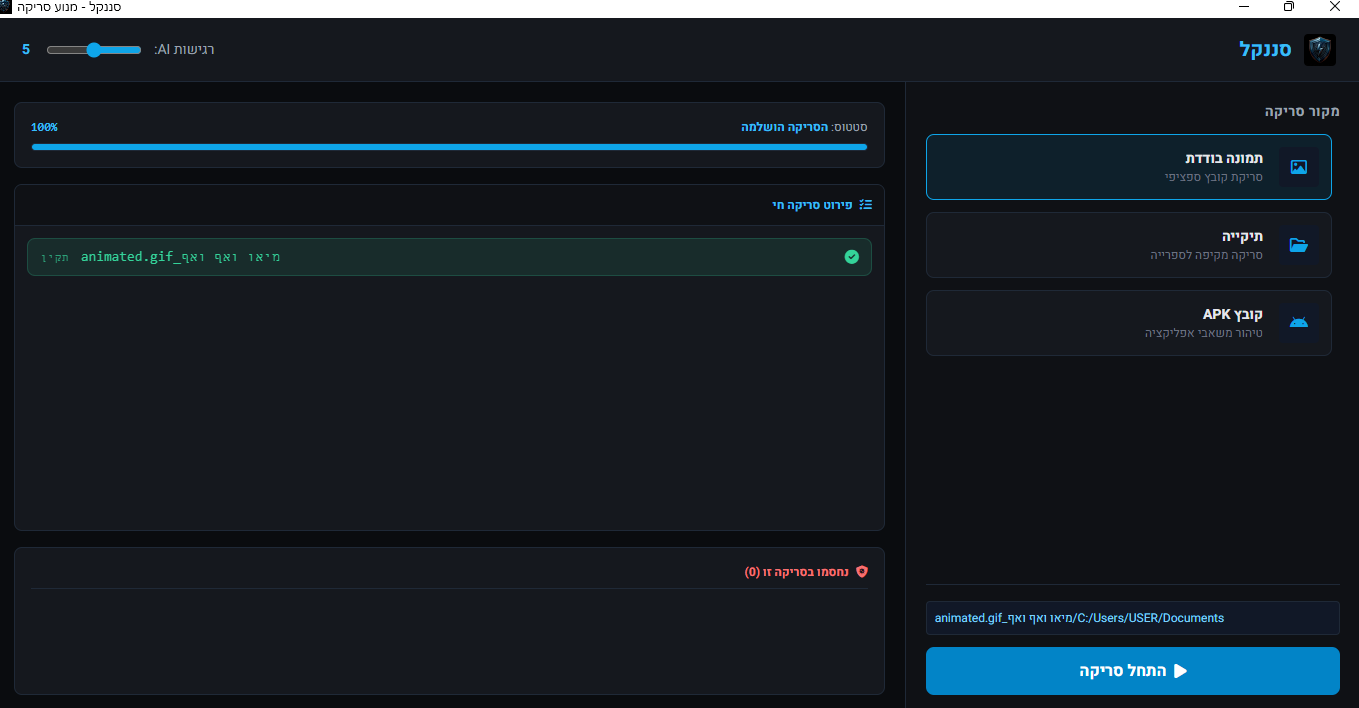Click the picture icon for single image

[x=1298, y=167]
